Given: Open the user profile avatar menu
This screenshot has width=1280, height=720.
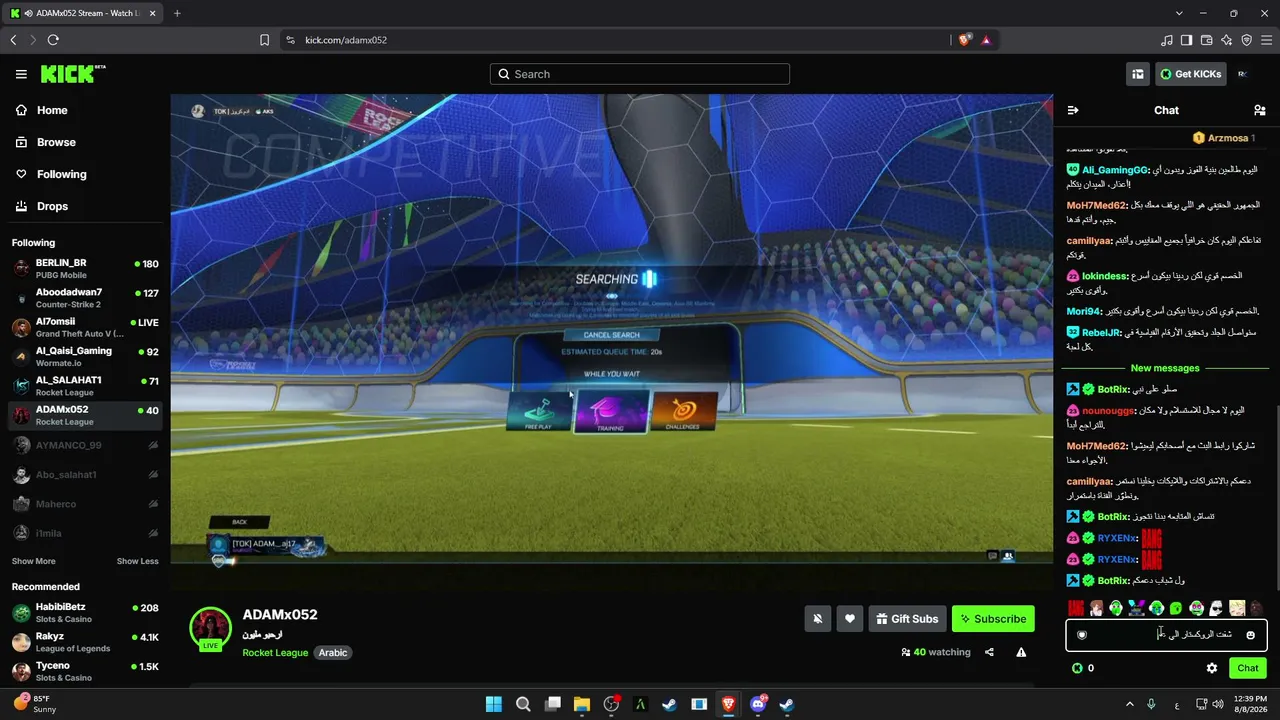Looking at the screenshot, I should click(1242, 74).
